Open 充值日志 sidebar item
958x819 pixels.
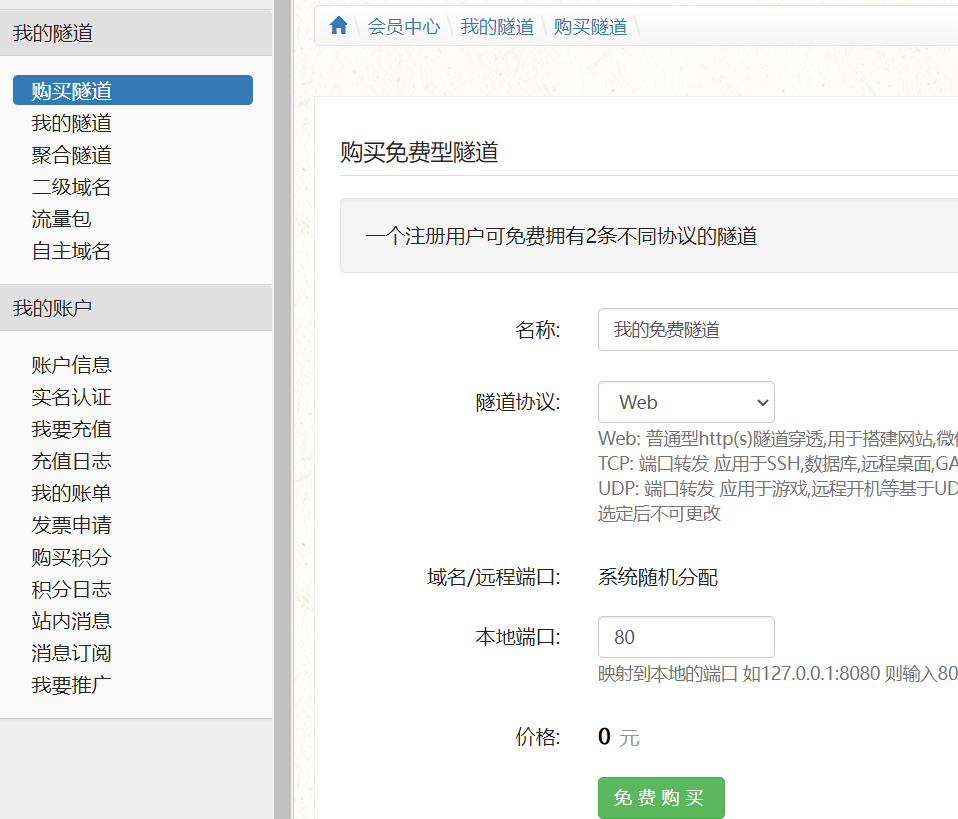(x=71, y=461)
